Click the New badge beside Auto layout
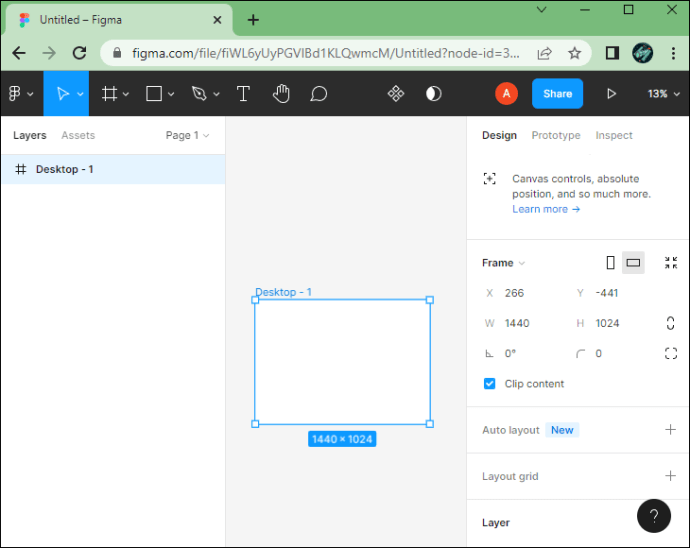Screen dimensions: 690x548 pos(562,430)
